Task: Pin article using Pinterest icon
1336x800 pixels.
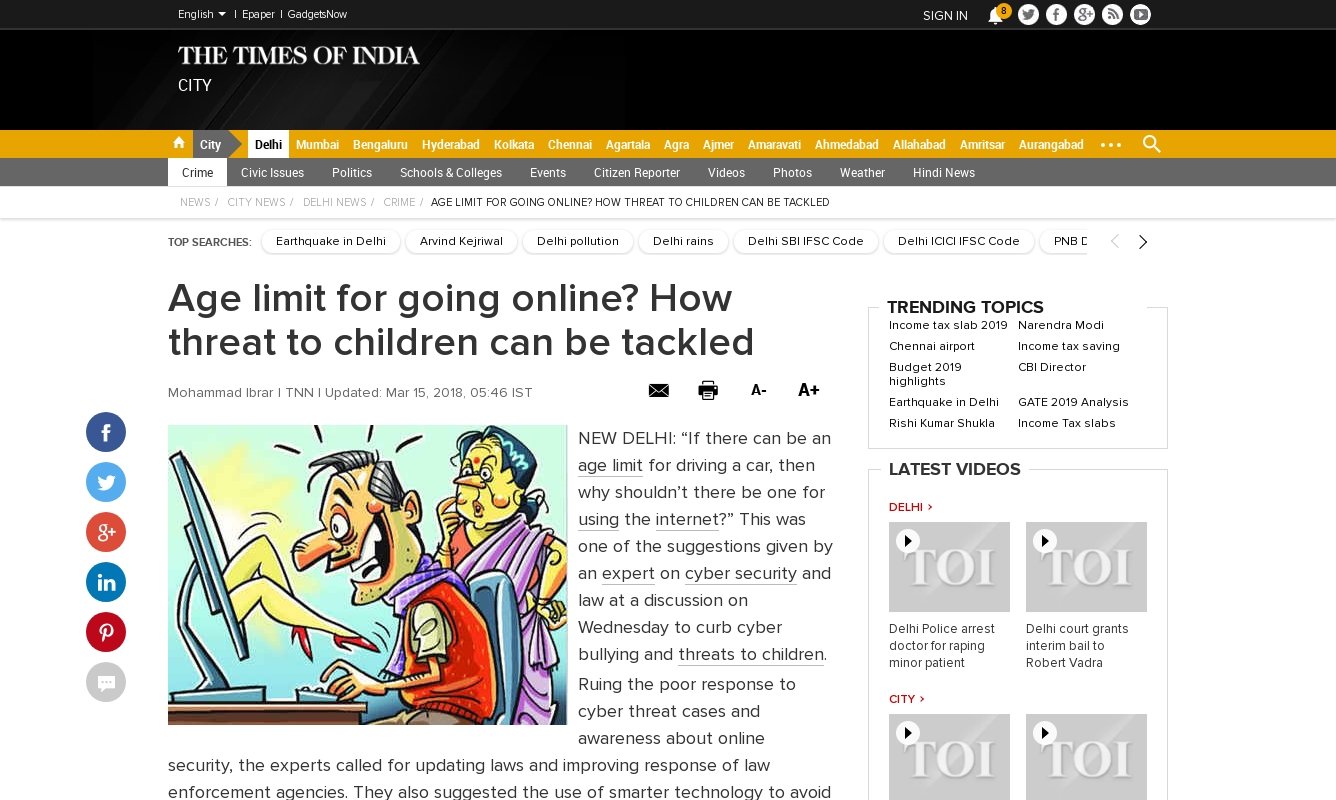Action: point(106,632)
